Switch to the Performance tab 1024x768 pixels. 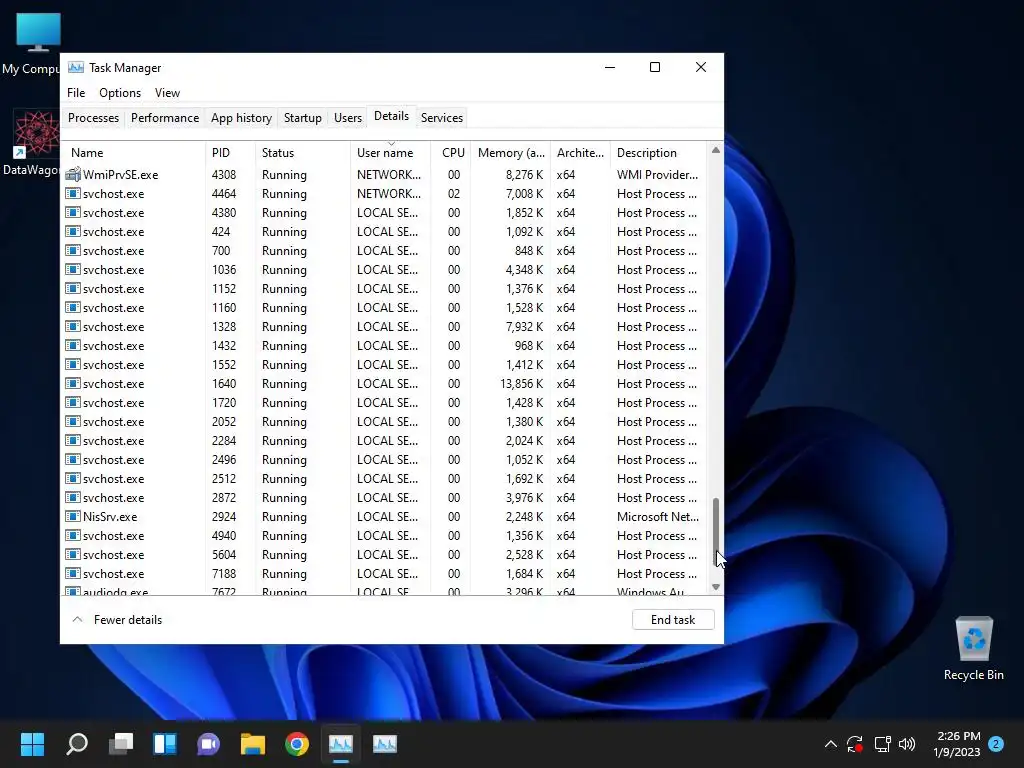click(165, 118)
